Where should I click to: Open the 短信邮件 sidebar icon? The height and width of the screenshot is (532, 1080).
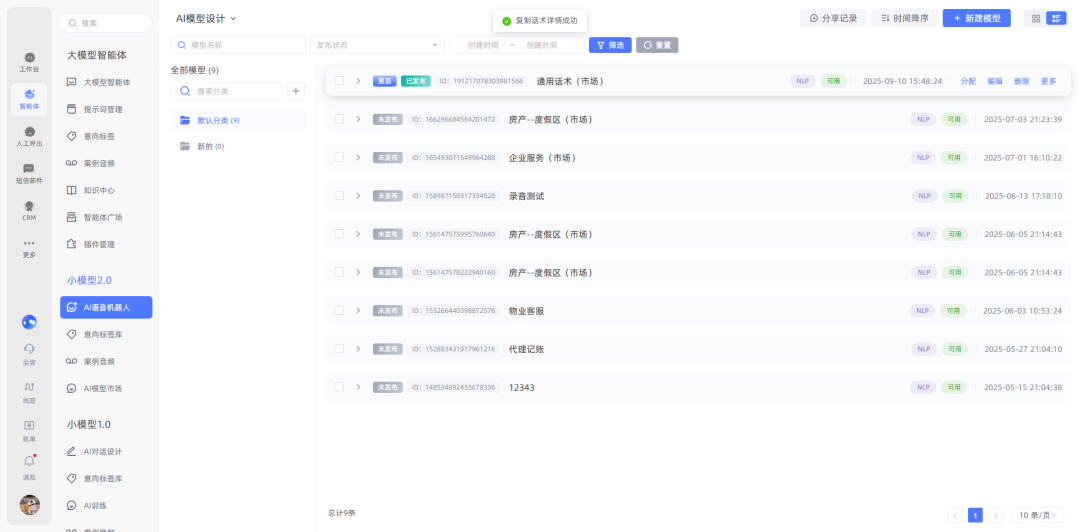[29, 173]
